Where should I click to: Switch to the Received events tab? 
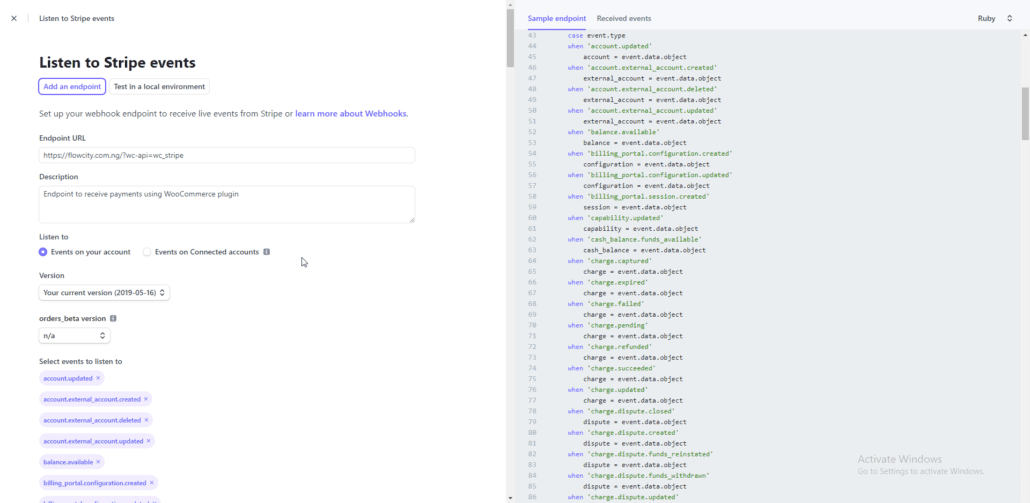(x=623, y=18)
